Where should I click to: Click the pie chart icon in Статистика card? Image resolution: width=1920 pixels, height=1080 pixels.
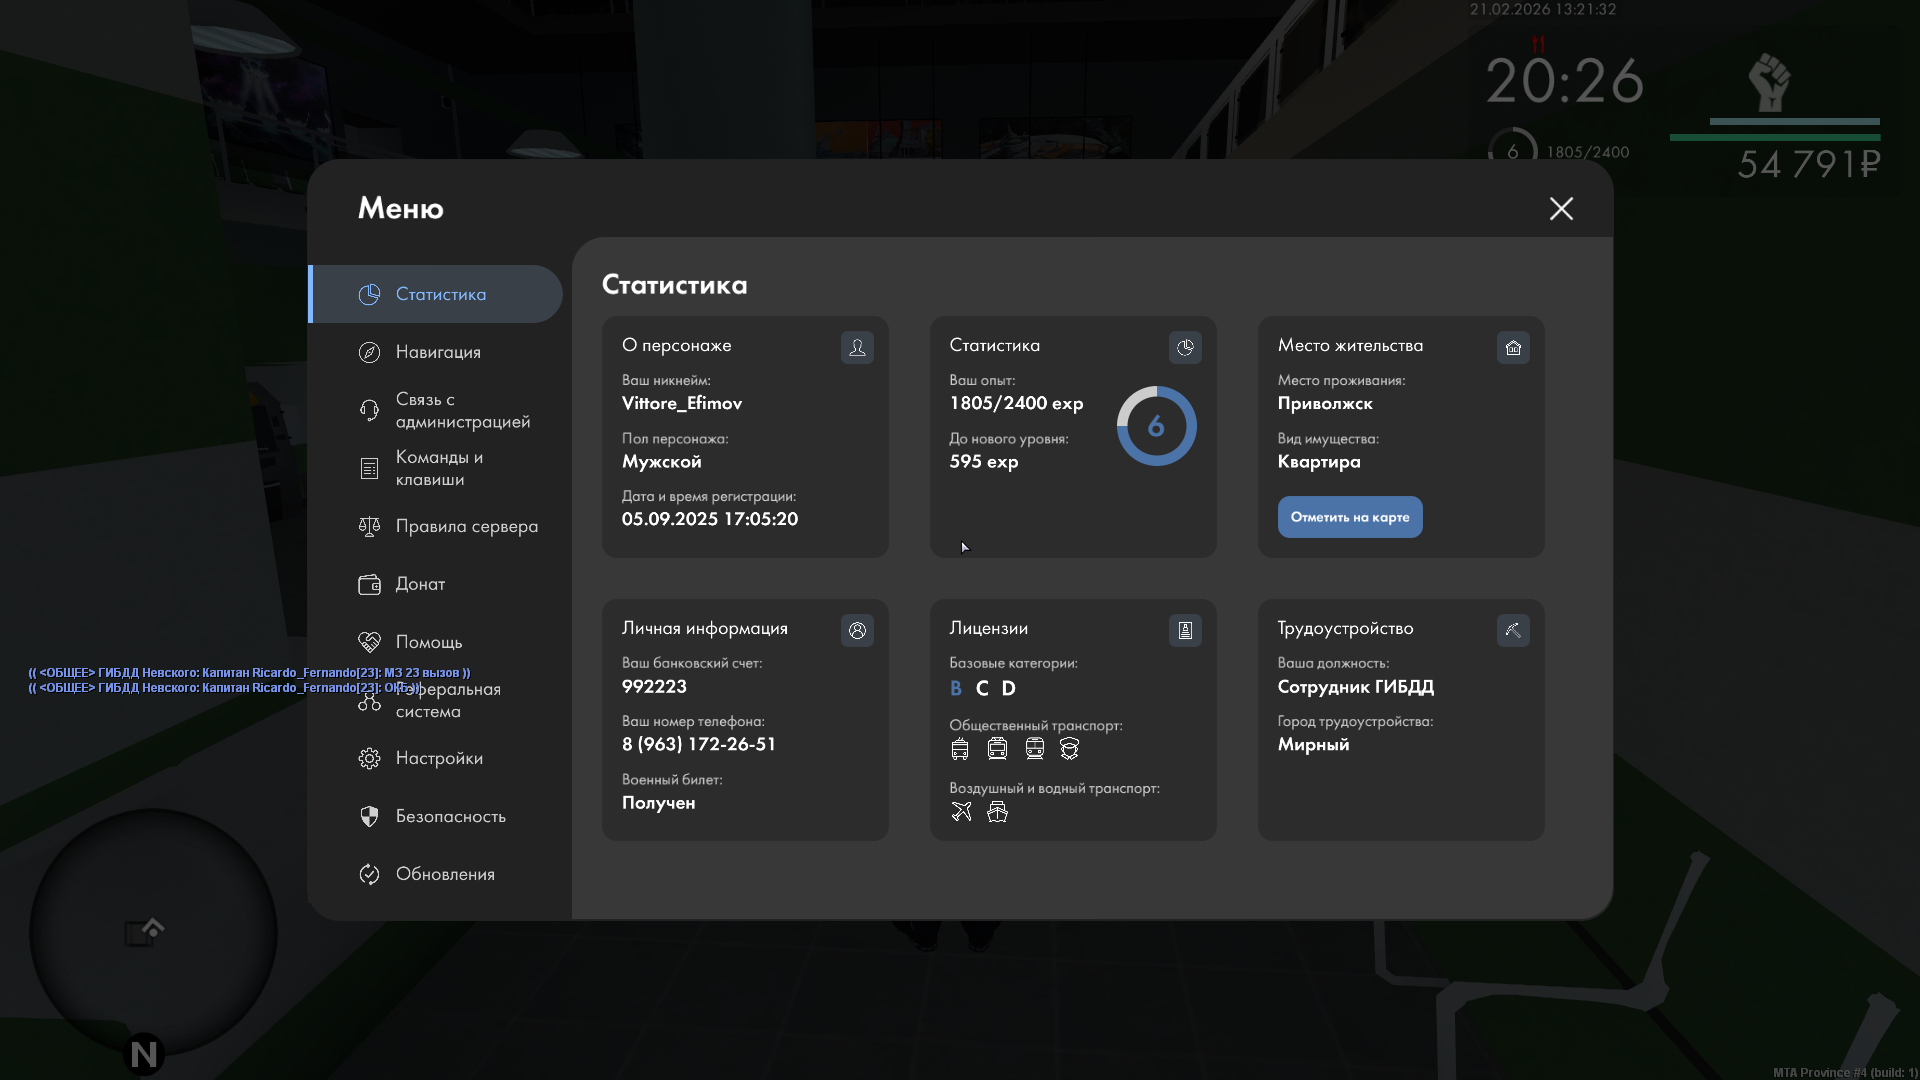coord(1185,347)
